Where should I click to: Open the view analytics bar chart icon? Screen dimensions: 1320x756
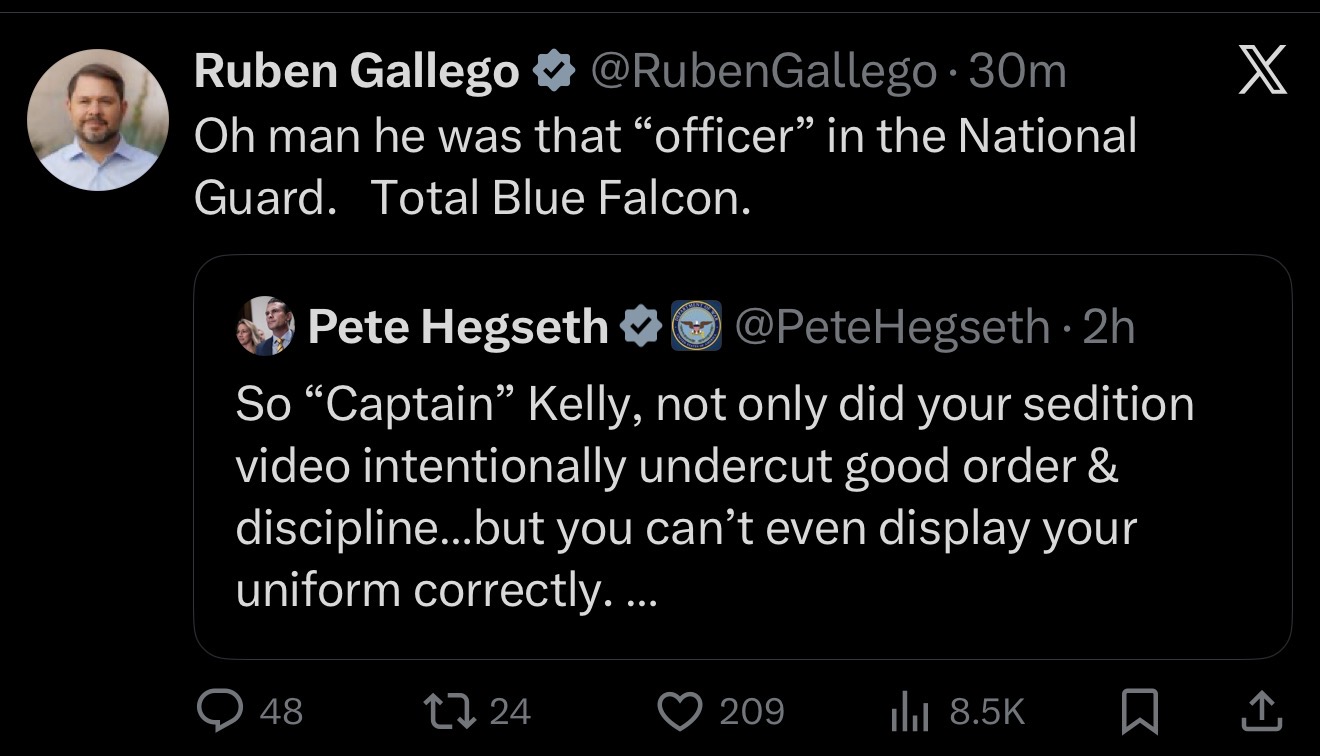tap(910, 712)
